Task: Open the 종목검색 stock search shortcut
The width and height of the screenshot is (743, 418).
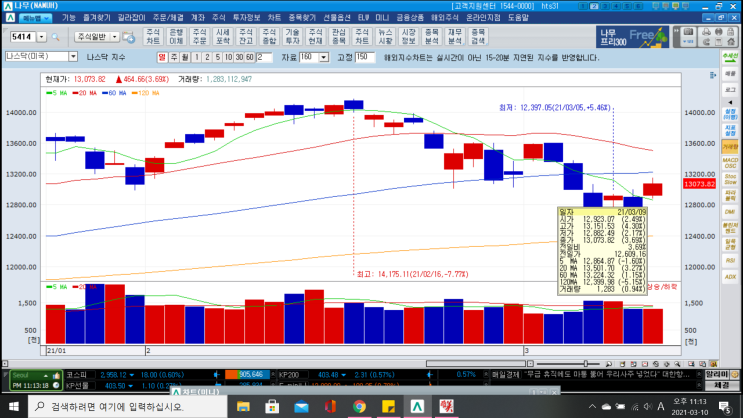Action: pos(478,36)
